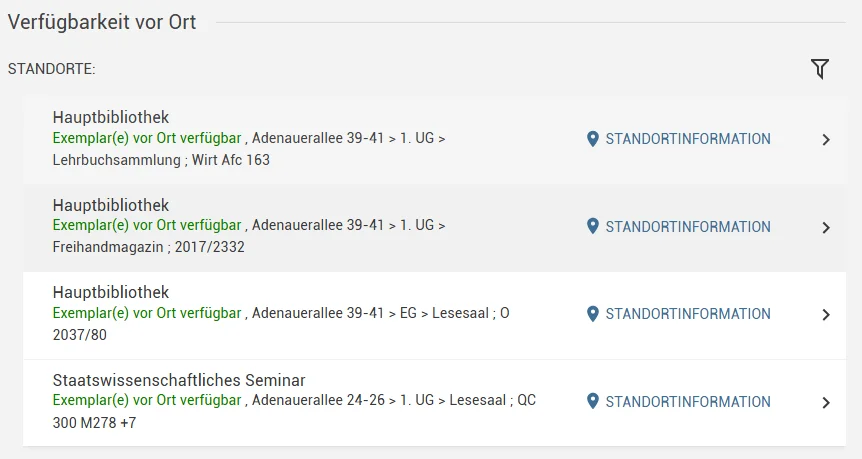The image size is (862, 459).
Task: Click map pin for Staatswissenschaftliches Seminar
Action: coord(593,402)
